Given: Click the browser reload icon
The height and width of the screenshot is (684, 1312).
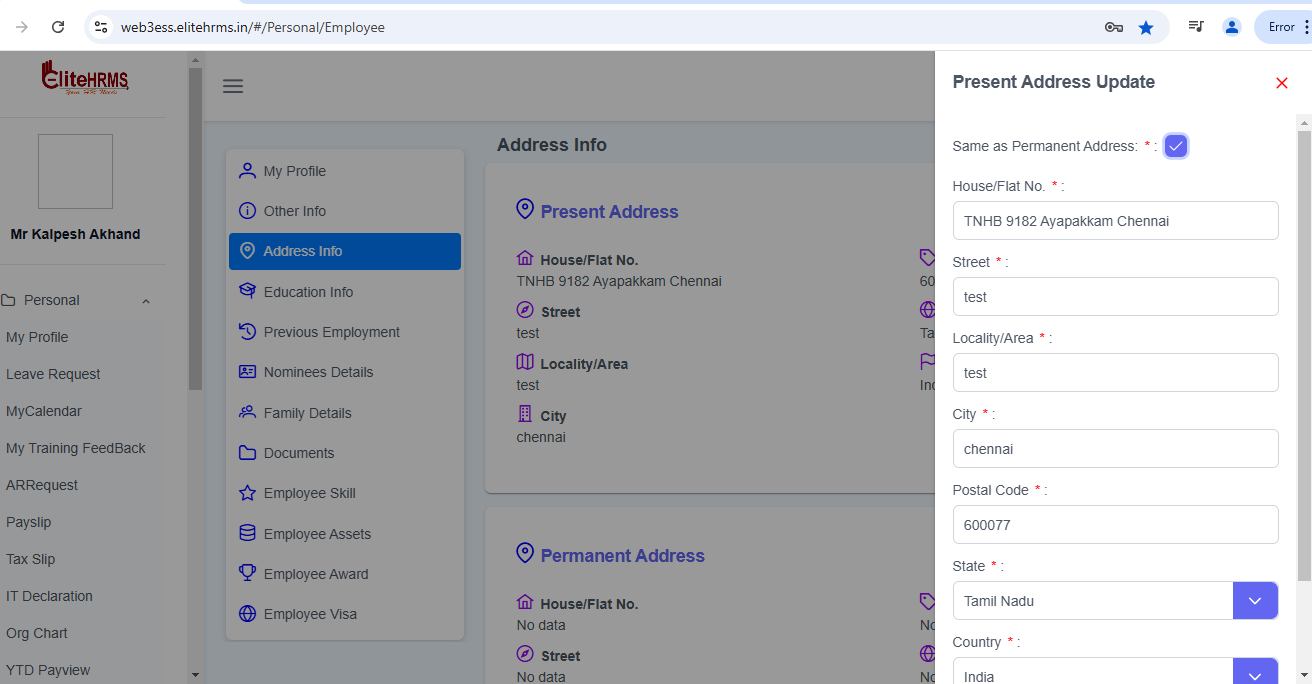Looking at the screenshot, I should pyautogui.click(x=58, y=28).
